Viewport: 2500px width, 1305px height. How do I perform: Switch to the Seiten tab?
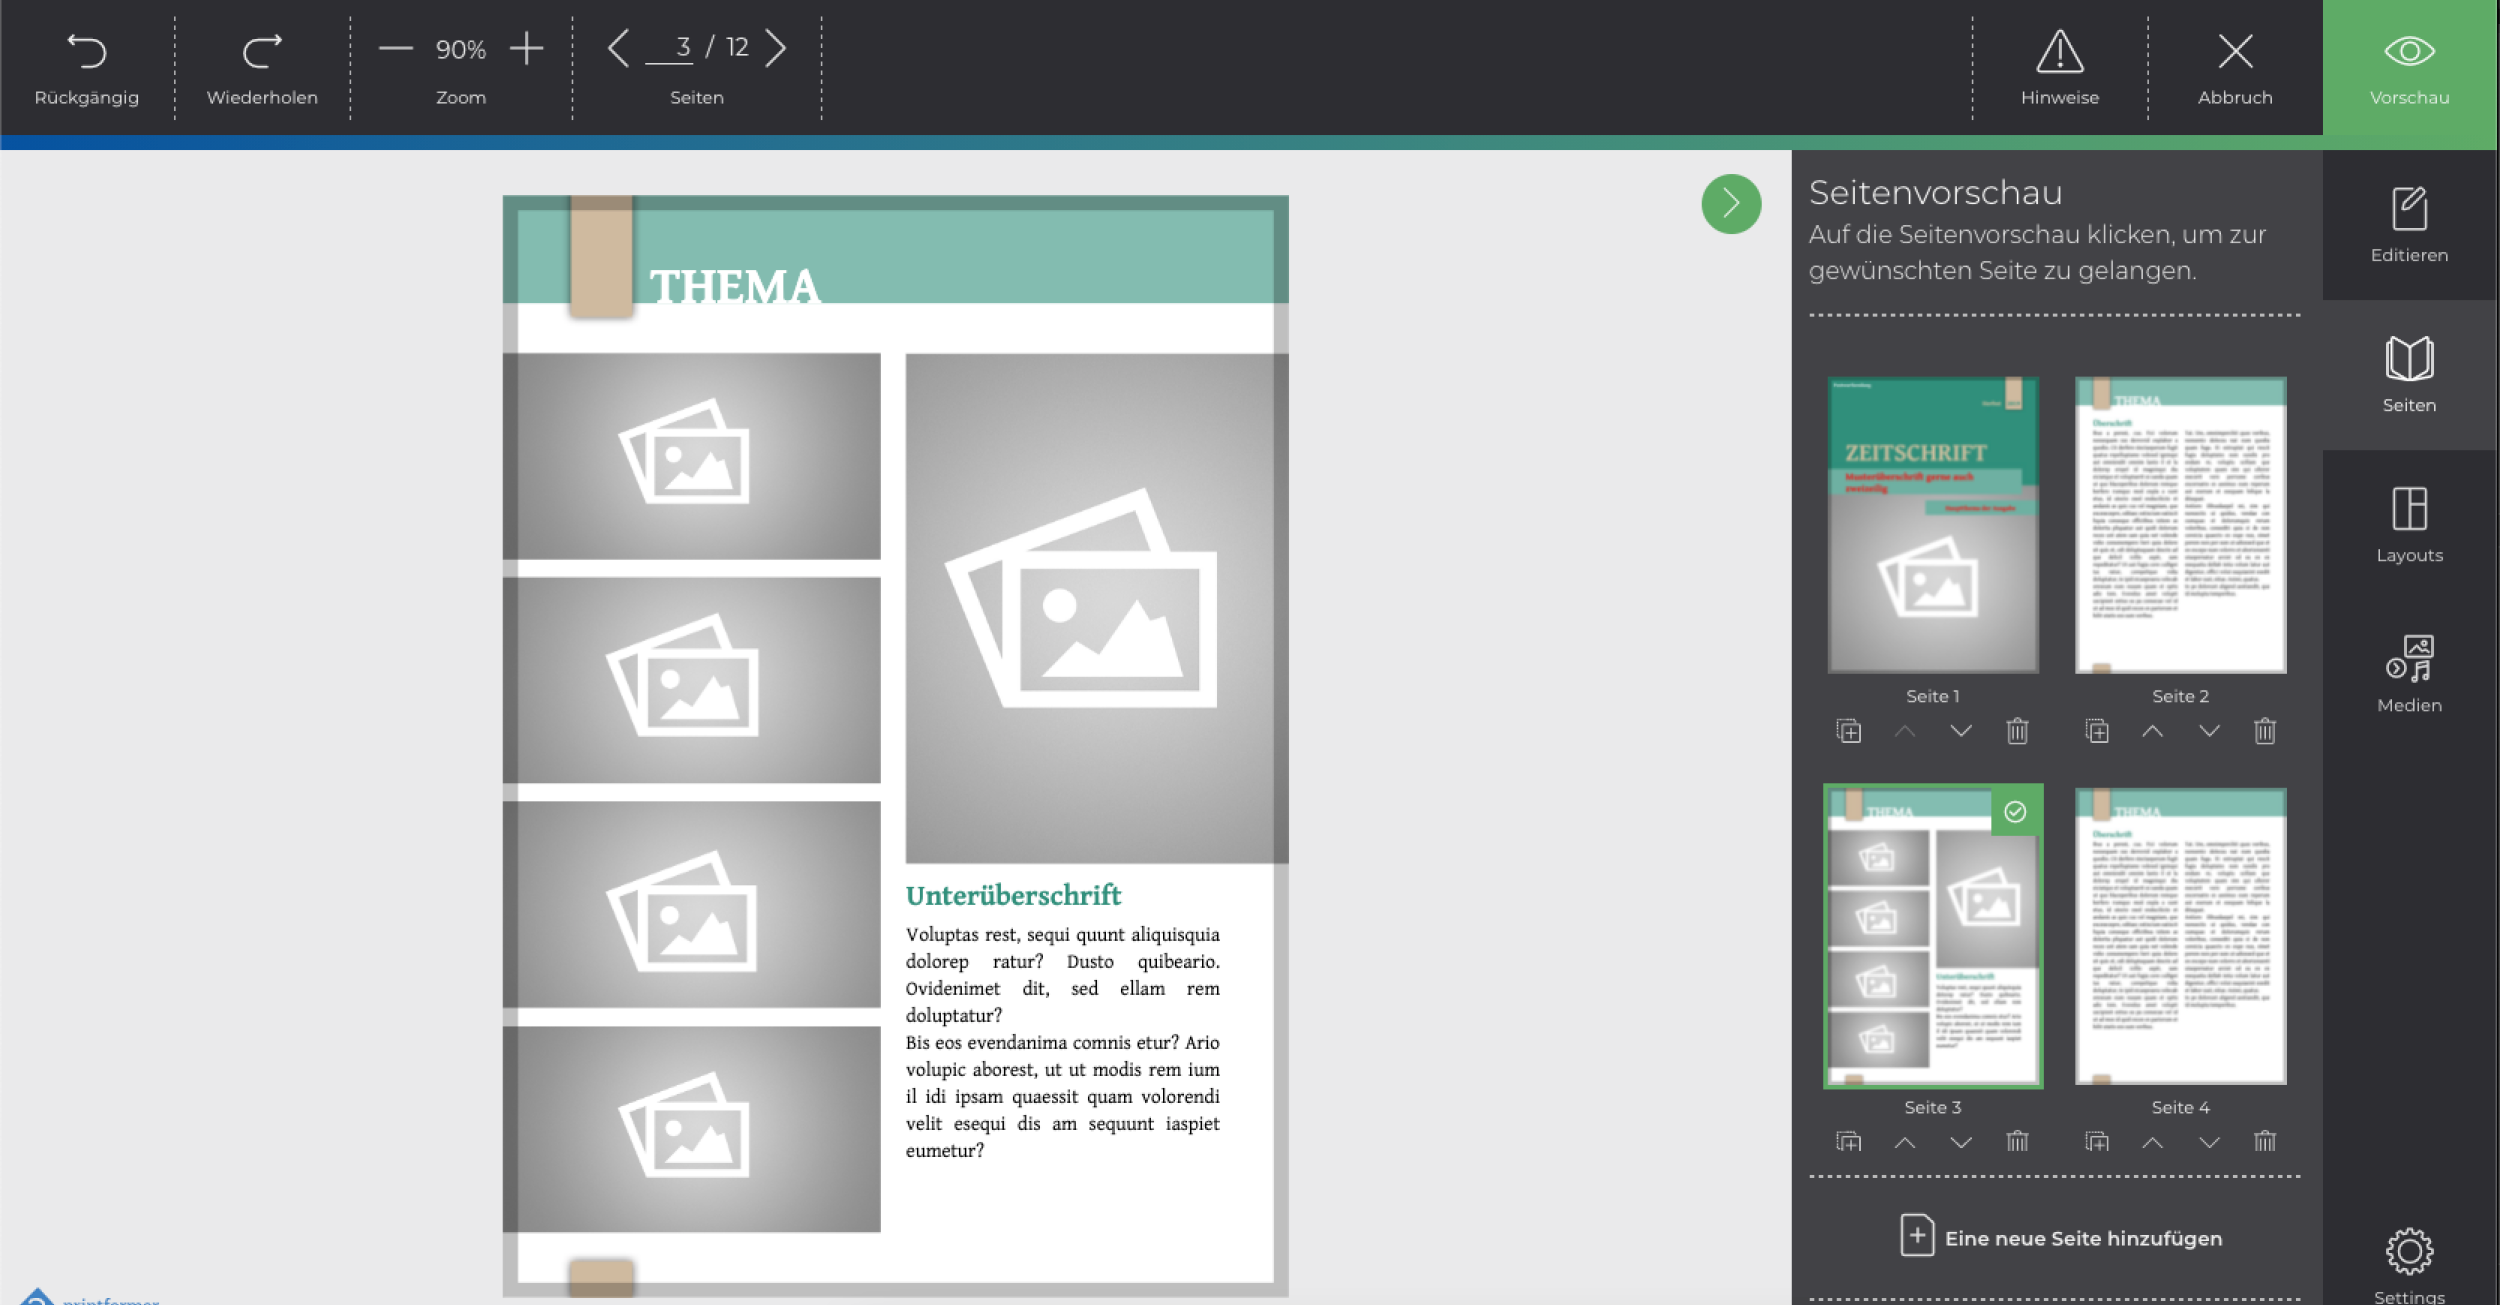pos(2410,371)
